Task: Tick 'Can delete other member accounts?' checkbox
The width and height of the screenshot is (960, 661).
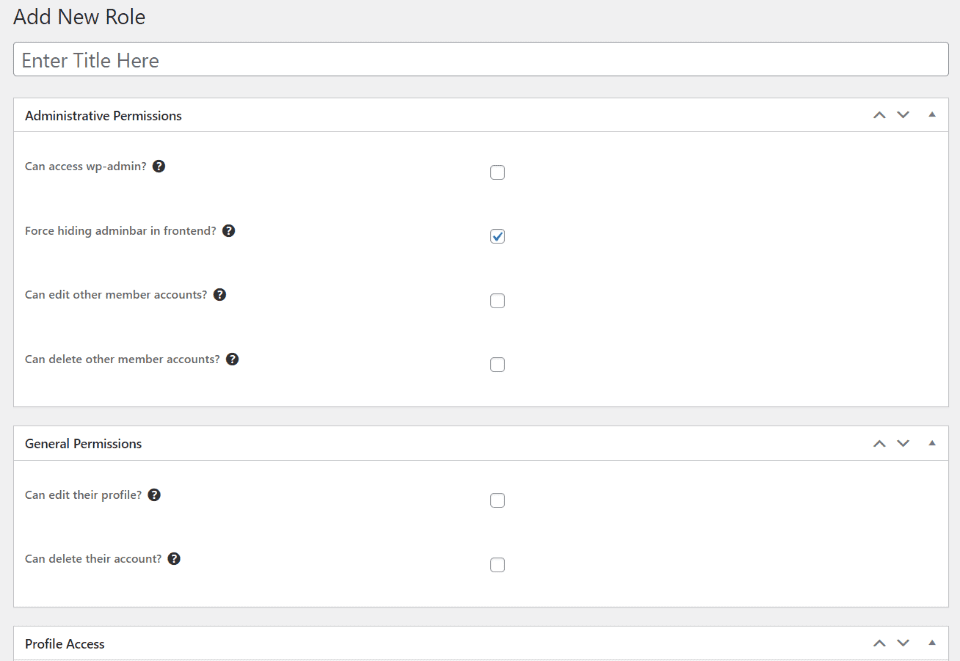Action: [497, 365]
